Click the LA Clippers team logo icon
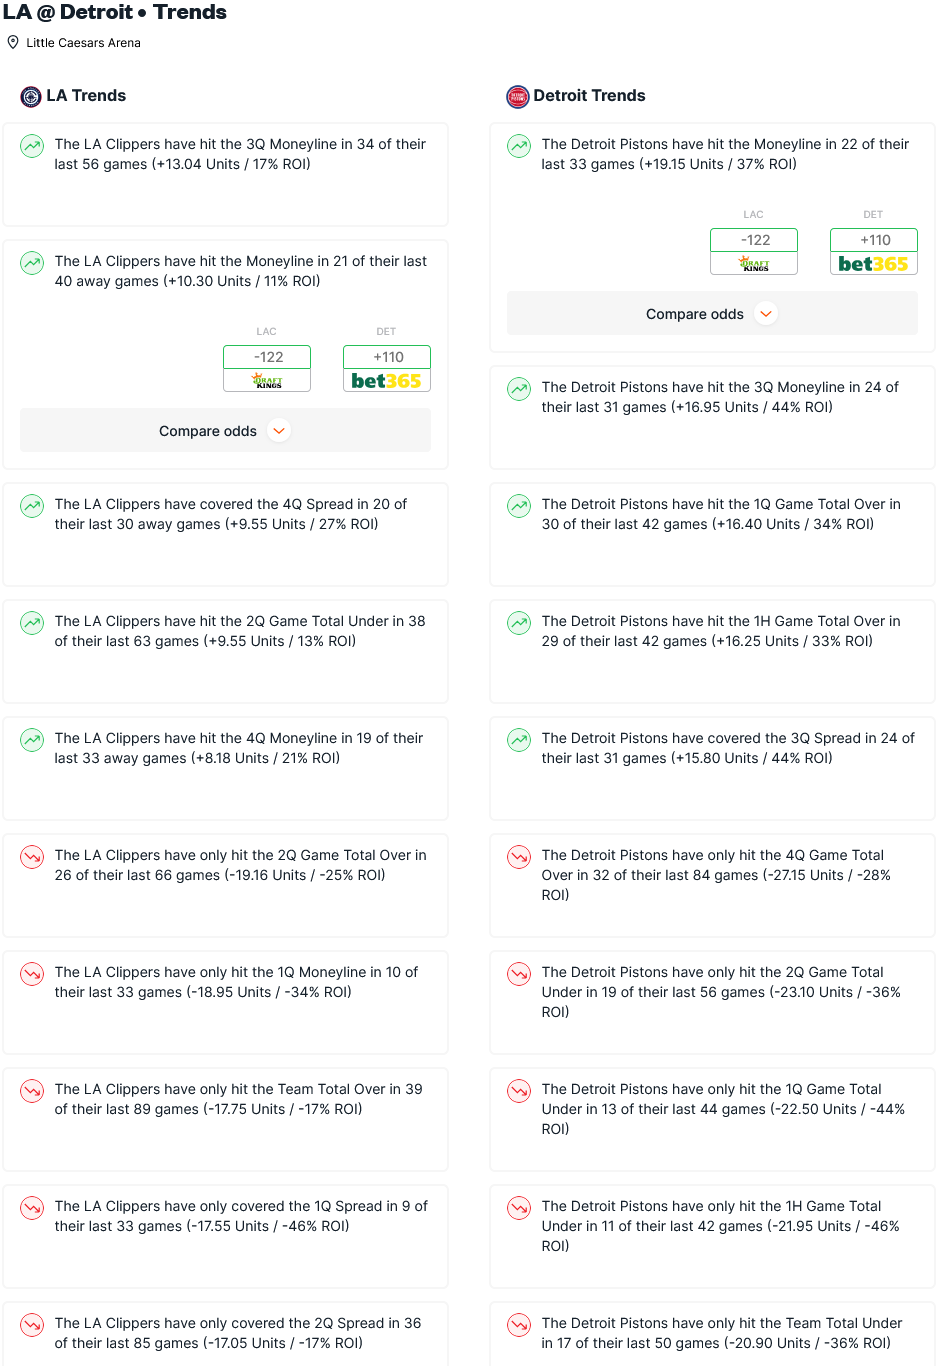The width and height of the screenshot is (938, 1366). pyautogui.click(x=31, y=96)
